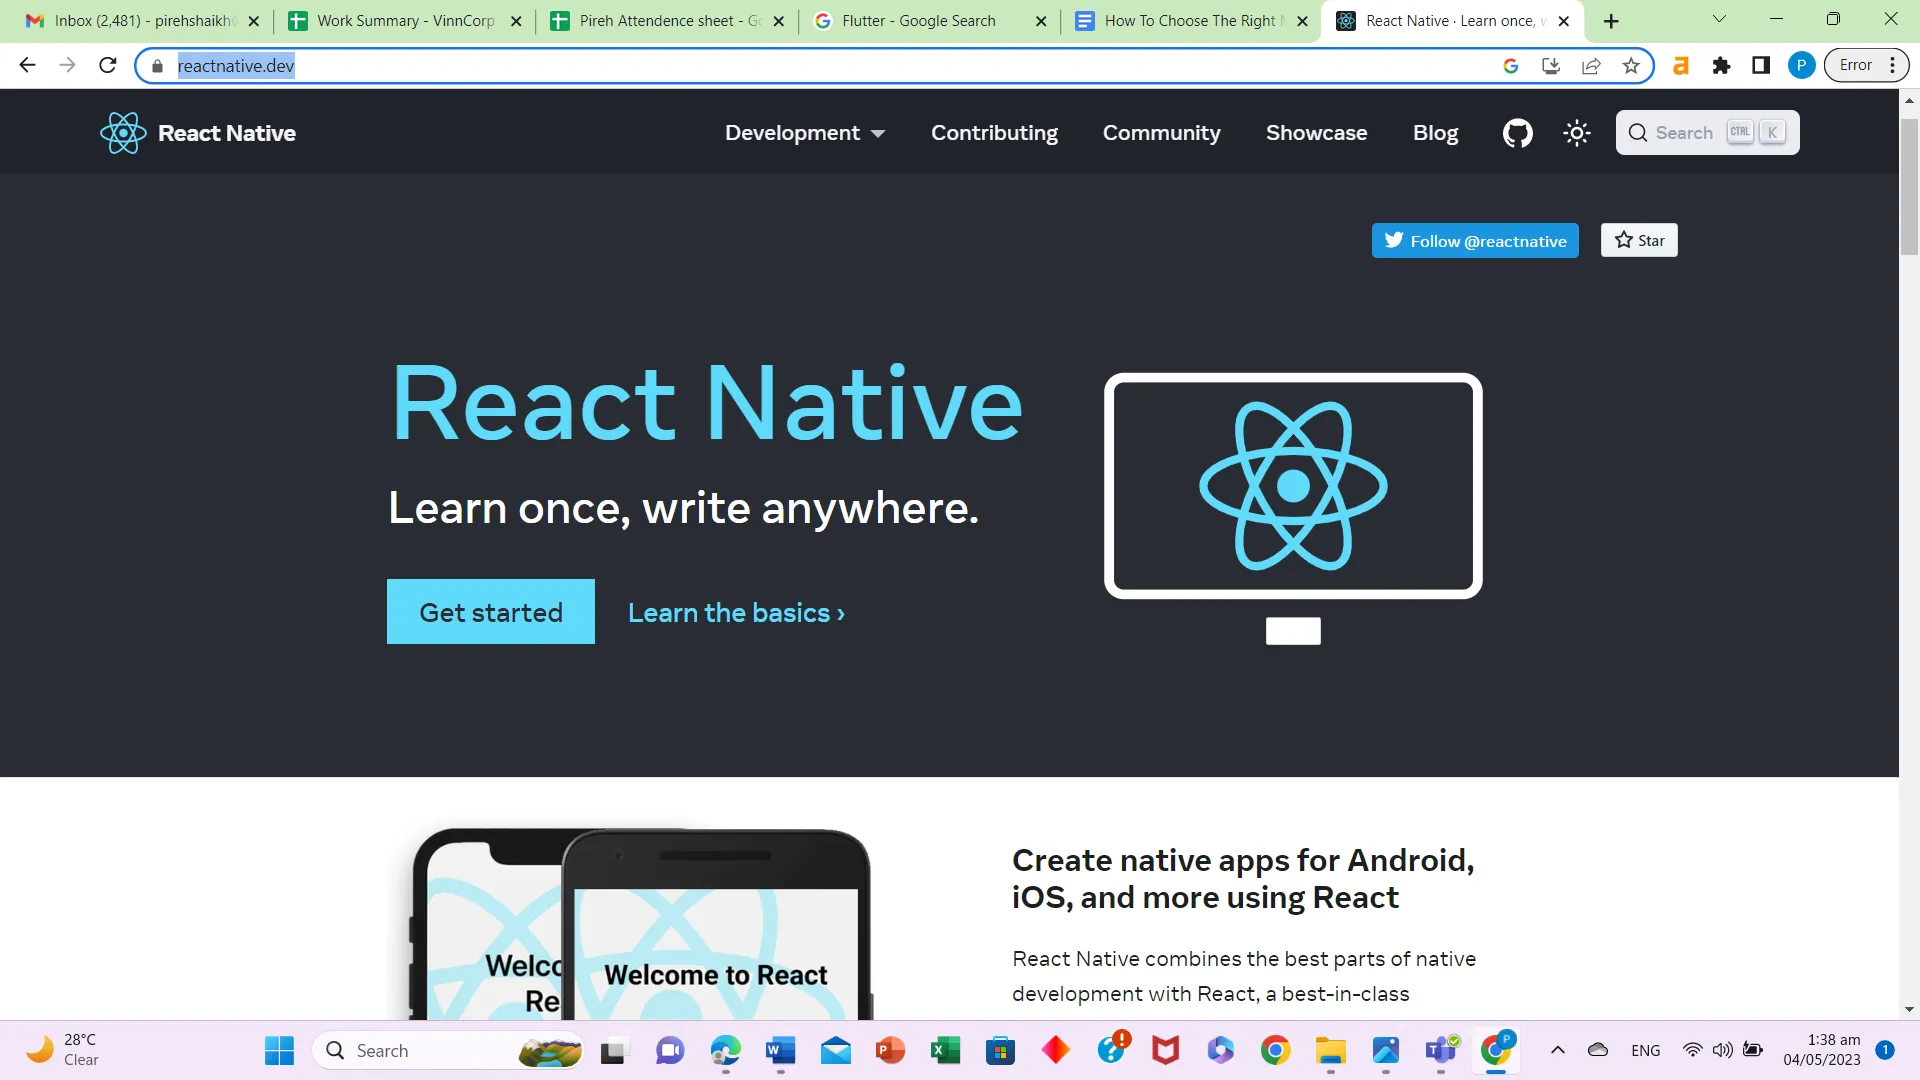Expand the Development dropdown menu
1920x1080 pixels.
tap(805, 133)
